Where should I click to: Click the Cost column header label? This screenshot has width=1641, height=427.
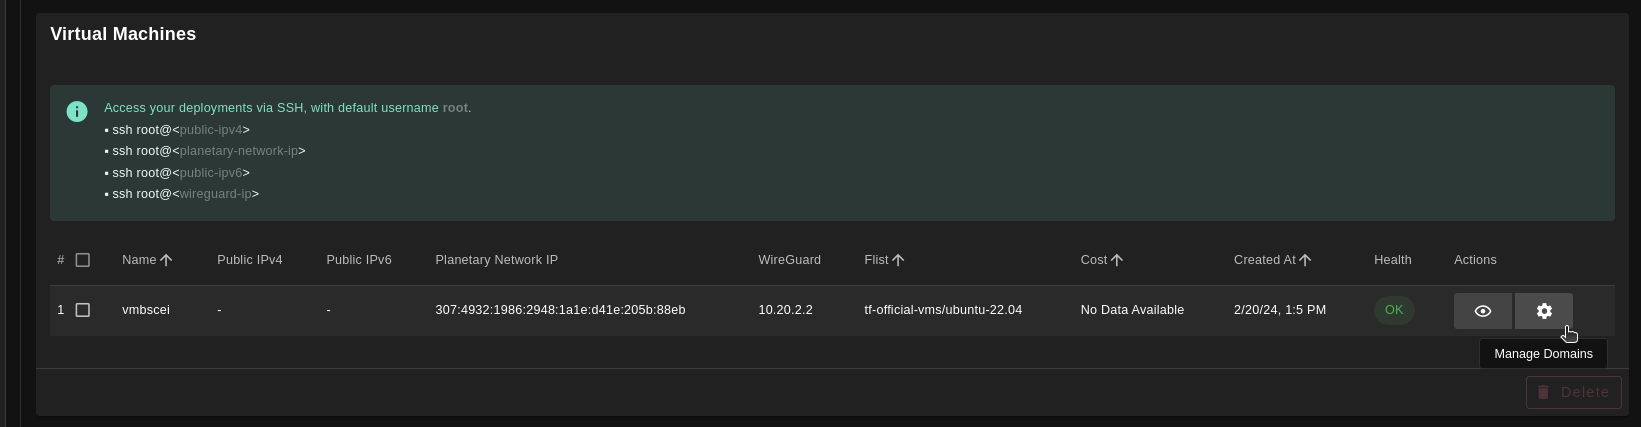tap(1093, 260)
